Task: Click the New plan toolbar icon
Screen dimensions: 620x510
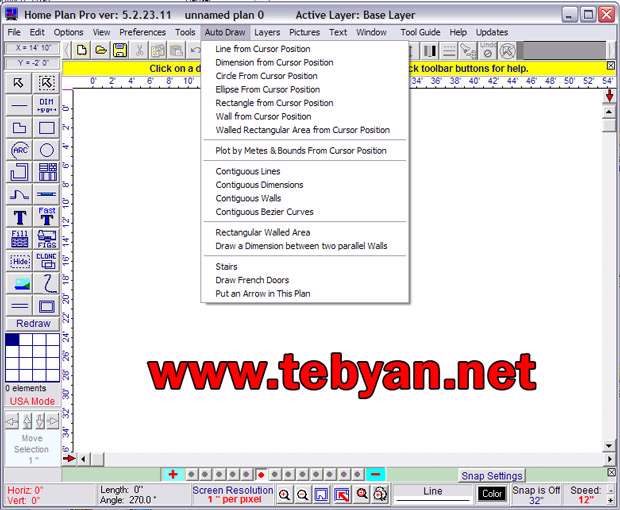Action: point(82,51)
